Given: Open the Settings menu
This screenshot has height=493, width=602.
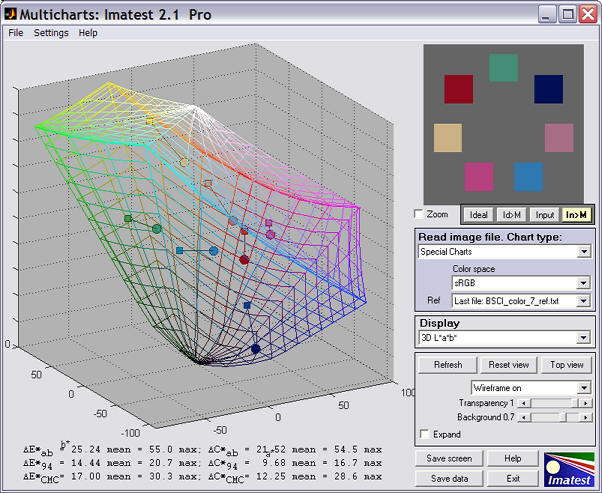Looking at the screenshot, I should click(51, 33).
